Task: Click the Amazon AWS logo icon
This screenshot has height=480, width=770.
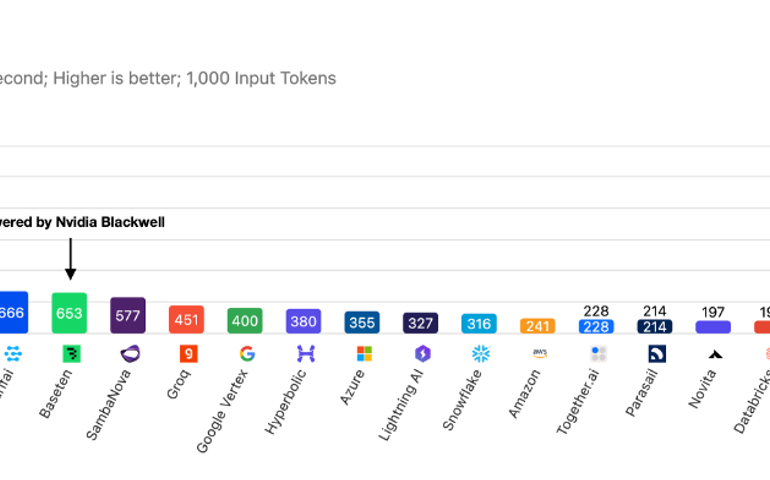Action: tap(539, 353)
